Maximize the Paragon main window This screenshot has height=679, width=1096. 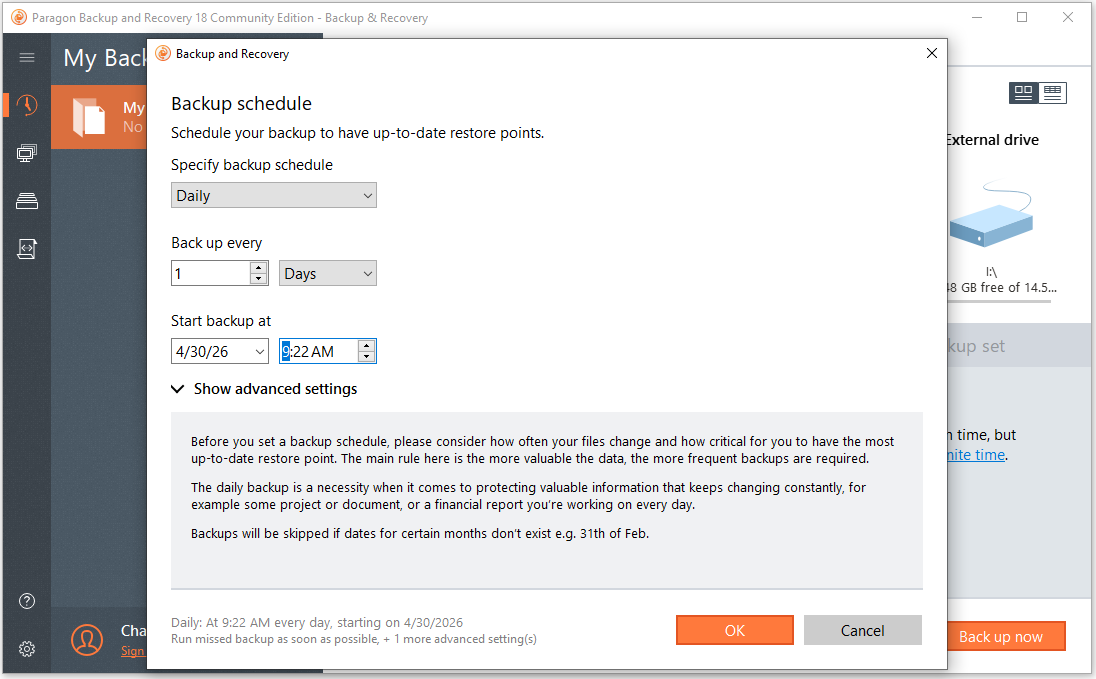1022,17
